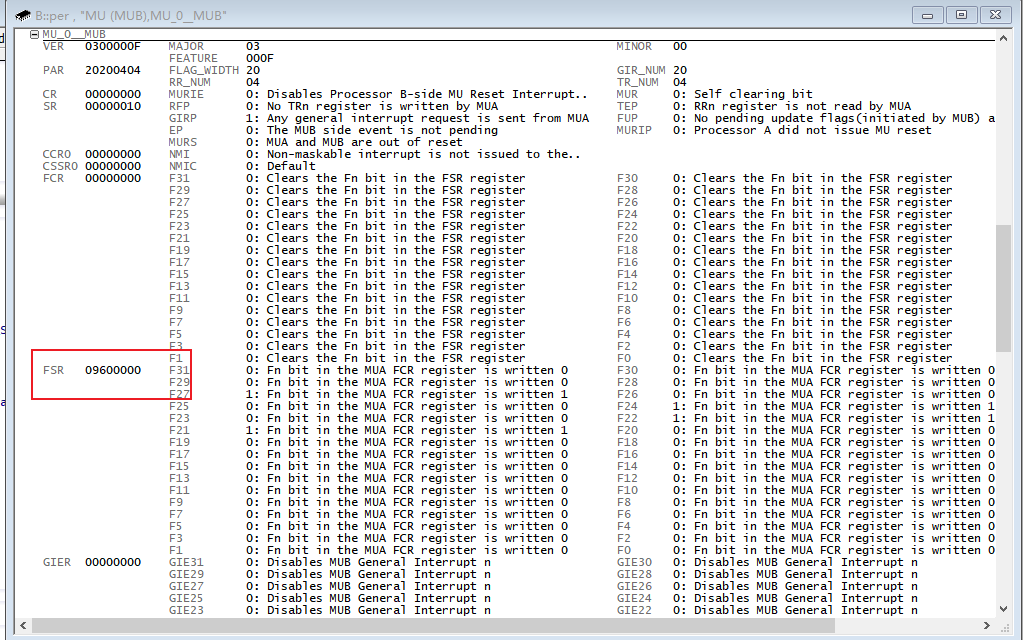Click the MUR Self clearing bit field
This screenshot has height=640, width=1023.
pos(714,95)
